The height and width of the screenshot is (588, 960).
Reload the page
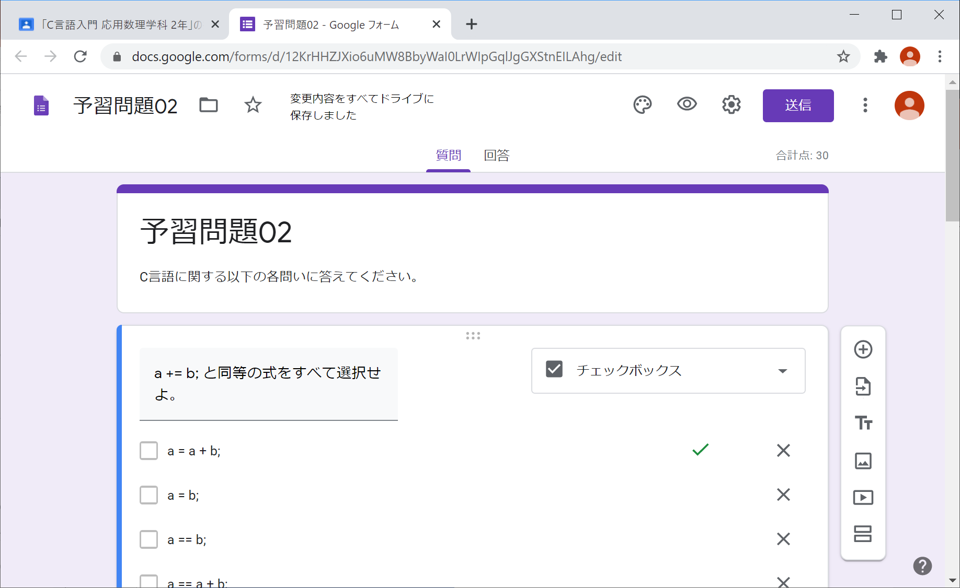pos(80,56)
